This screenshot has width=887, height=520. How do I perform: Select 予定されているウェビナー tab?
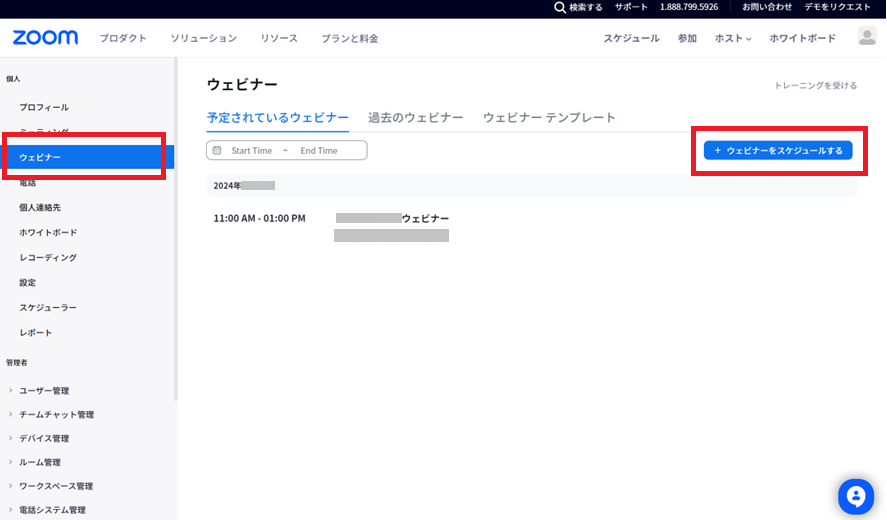coord(277,118)
